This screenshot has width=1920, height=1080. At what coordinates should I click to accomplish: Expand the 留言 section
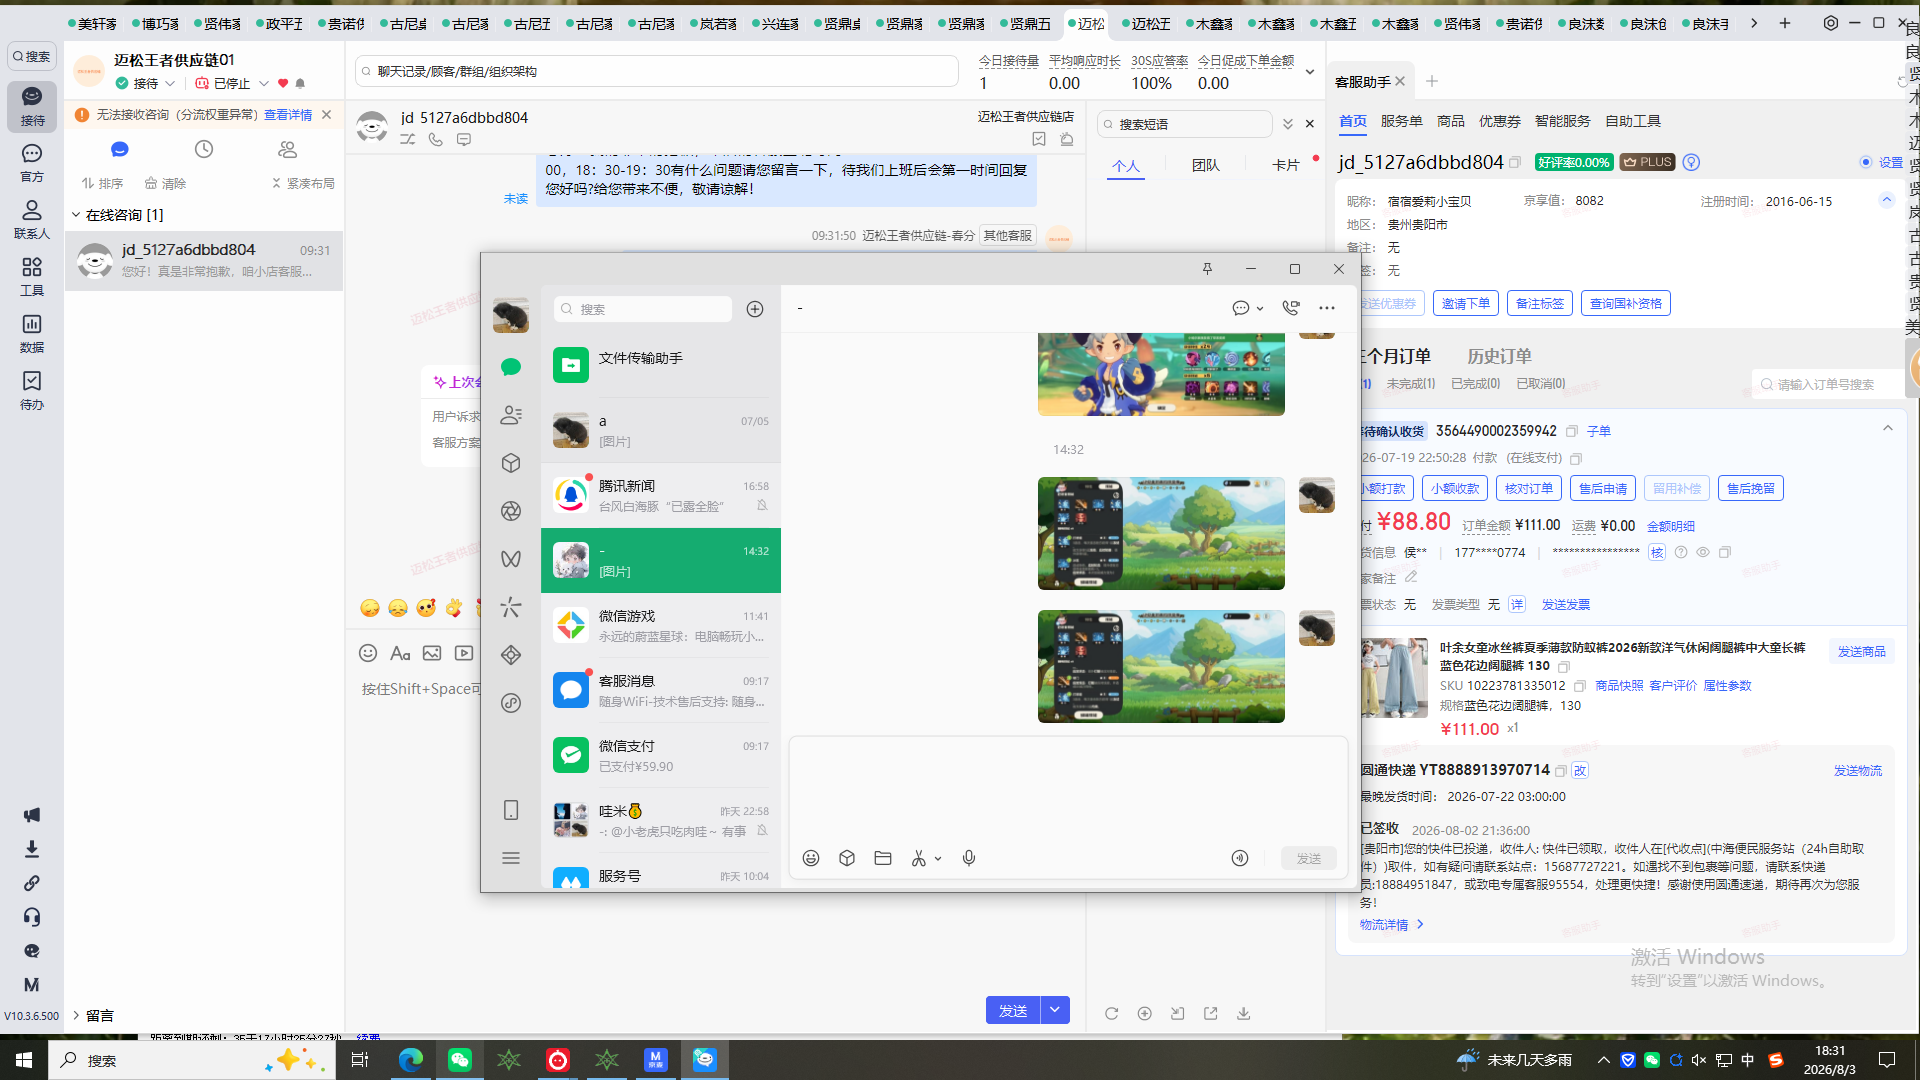(76, 1015)
